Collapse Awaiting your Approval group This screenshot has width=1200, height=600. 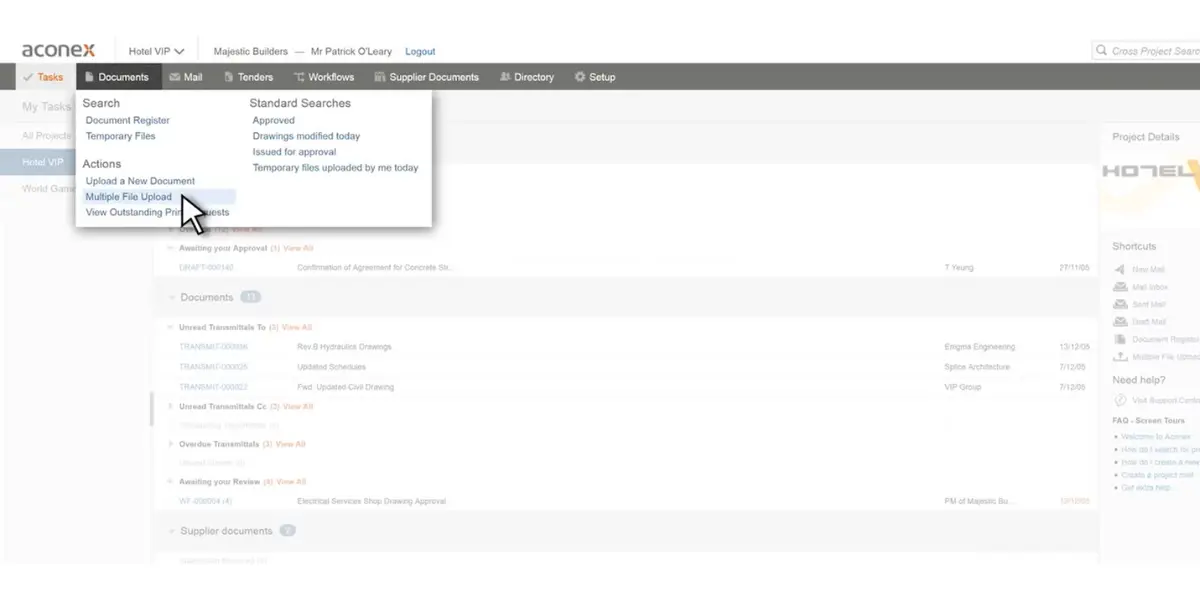tap(171, 248)
